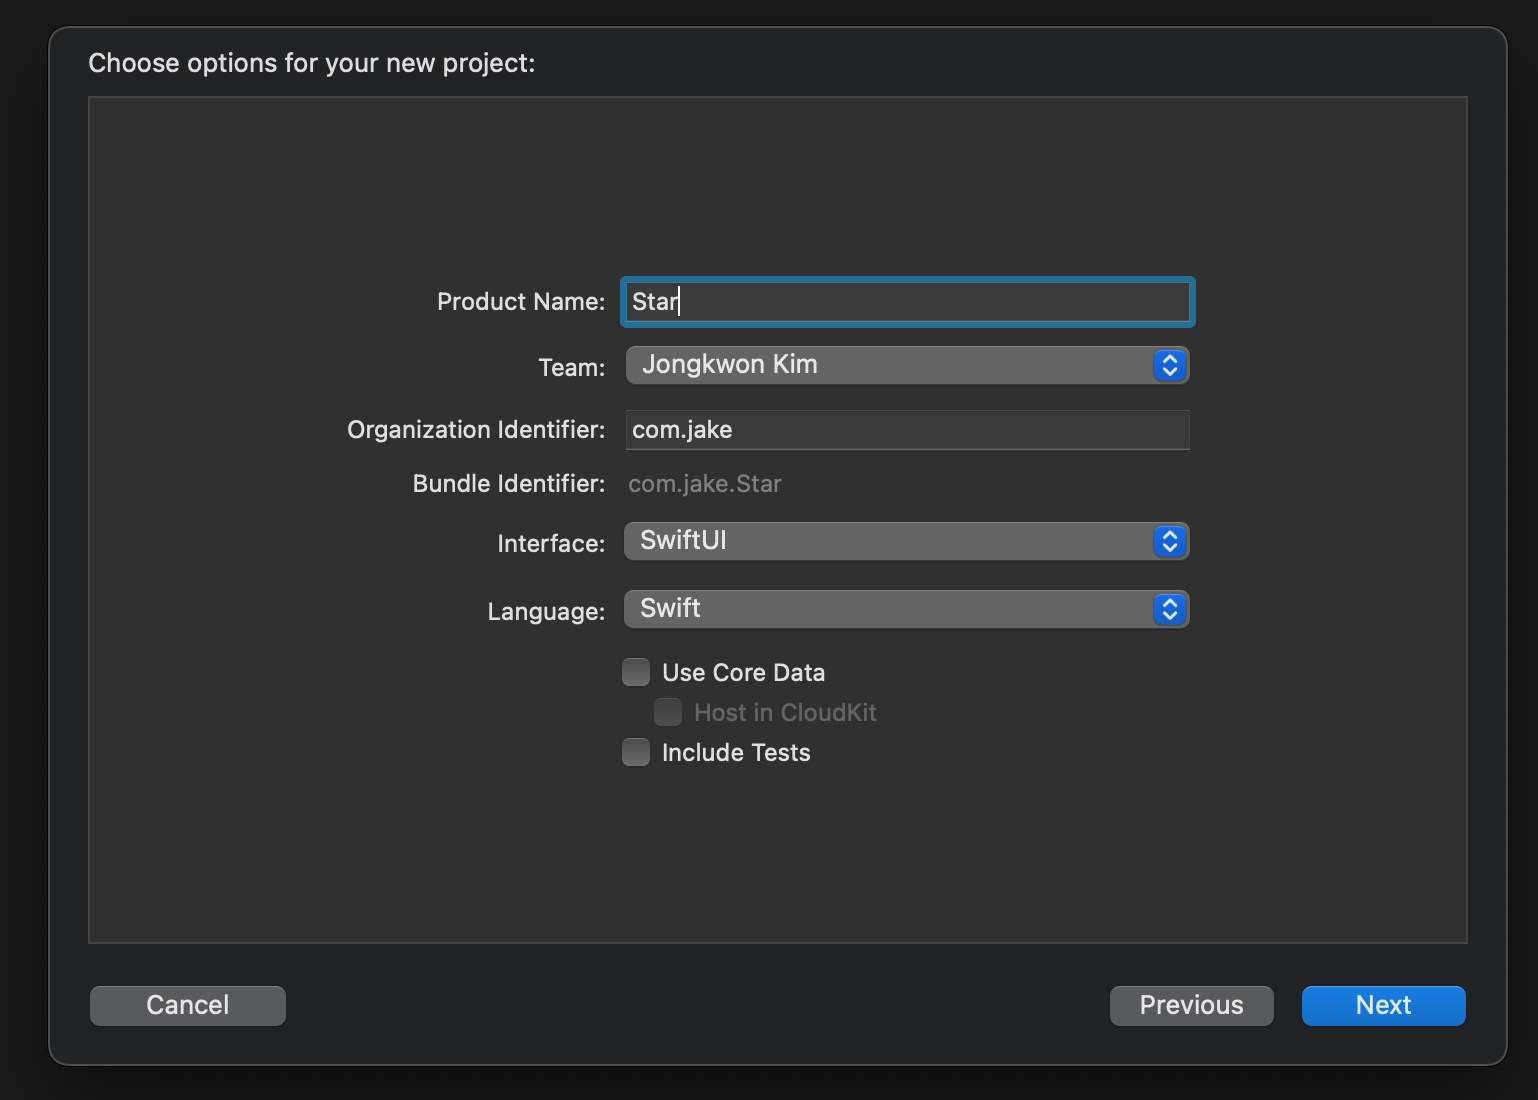This screenshot has width=1538, height=1100.
Task: Proceed with the blue Next button
Action: point(1384,1006)
